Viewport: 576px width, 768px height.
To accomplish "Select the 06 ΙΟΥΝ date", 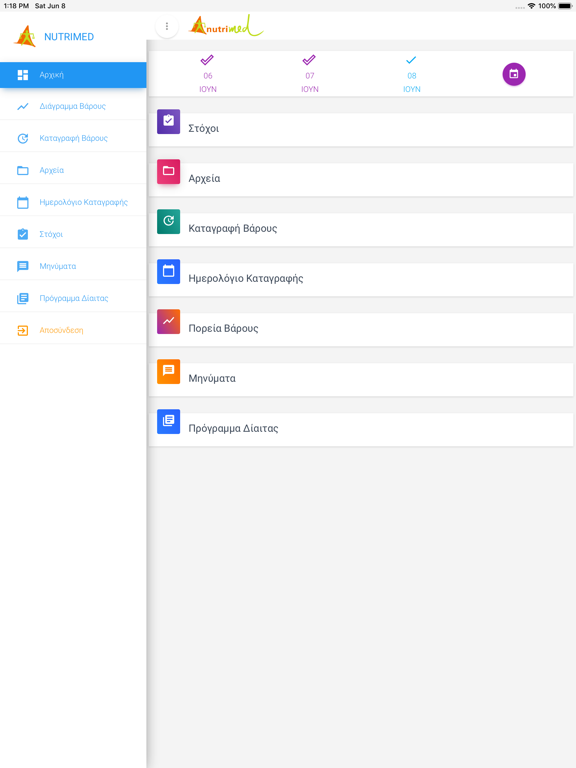I will [x=208, y=82].
